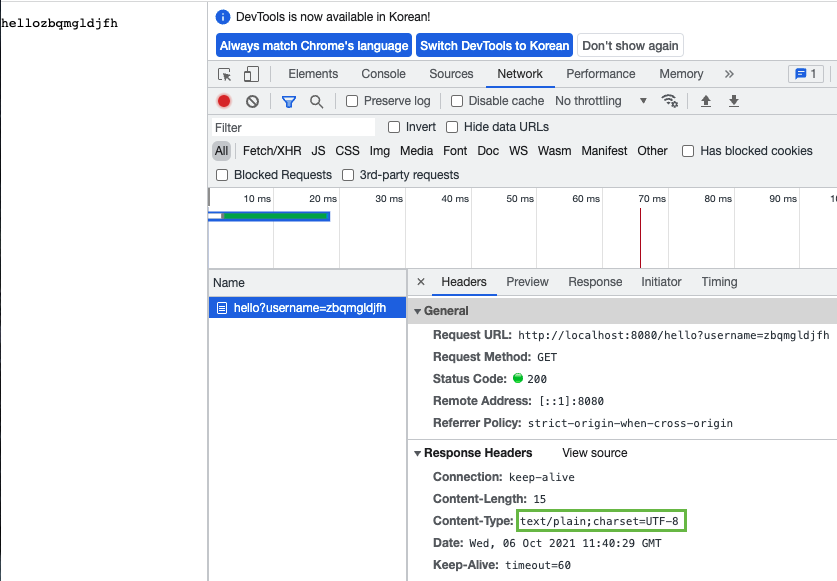Toggle the device toolbar icon
The height and width of the screenshot is (581, 837).
tap(251, 74)
